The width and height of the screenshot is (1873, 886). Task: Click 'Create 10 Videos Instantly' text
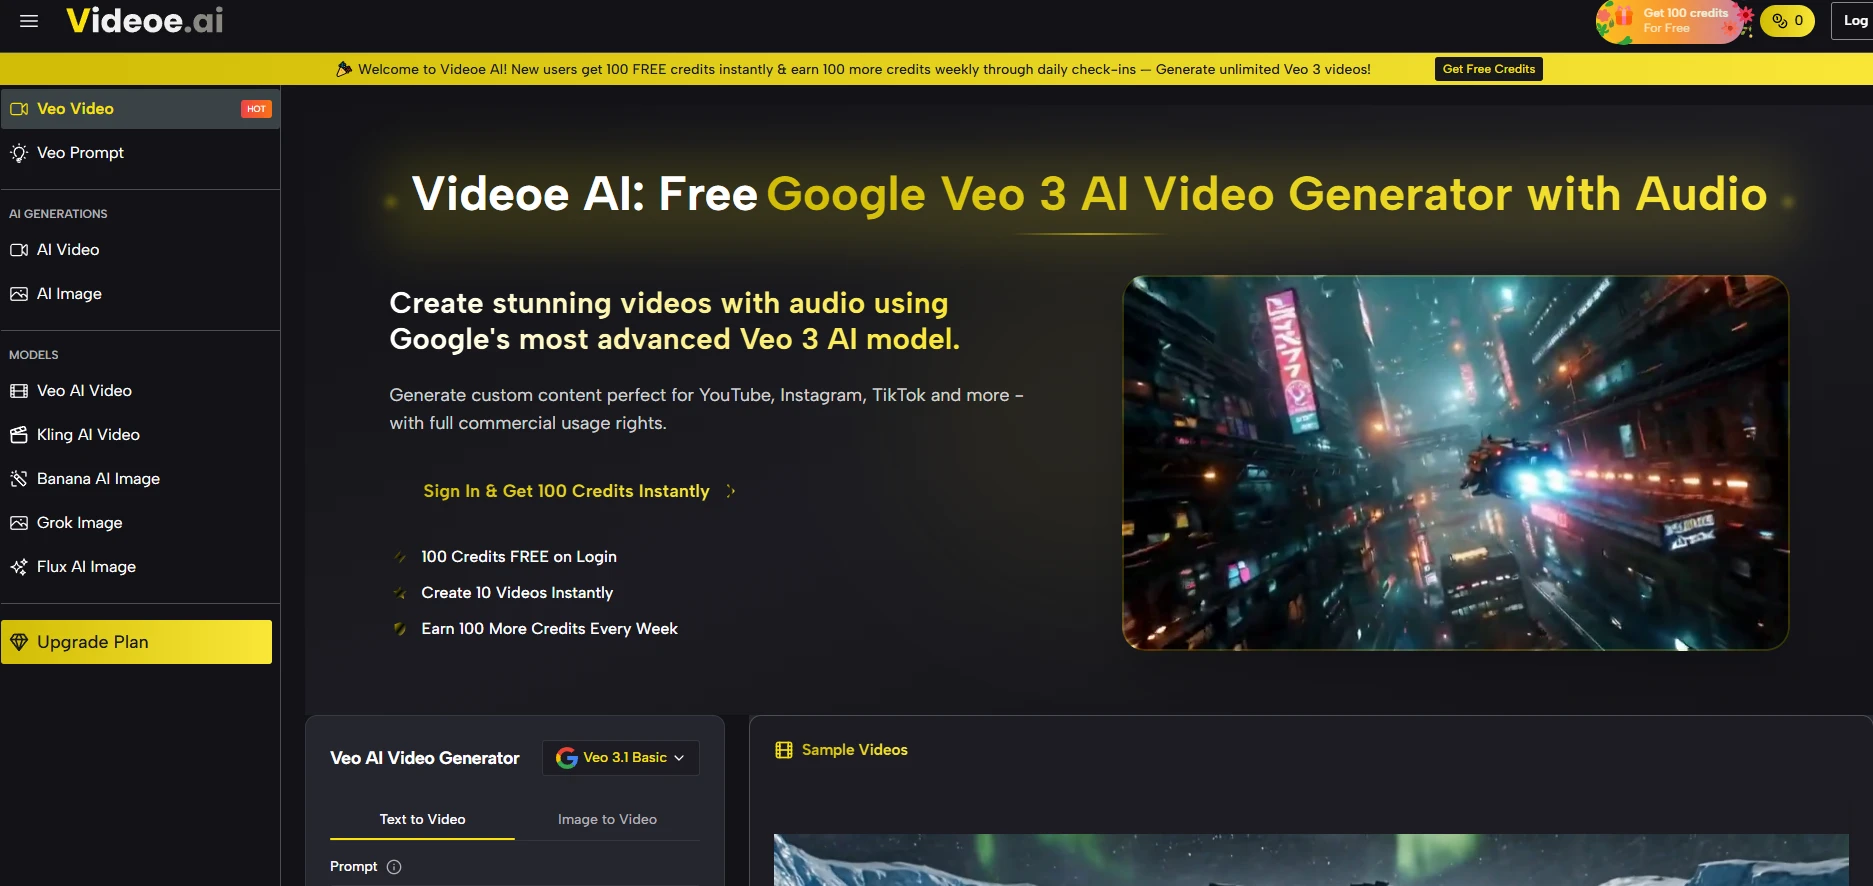point(517,593)
